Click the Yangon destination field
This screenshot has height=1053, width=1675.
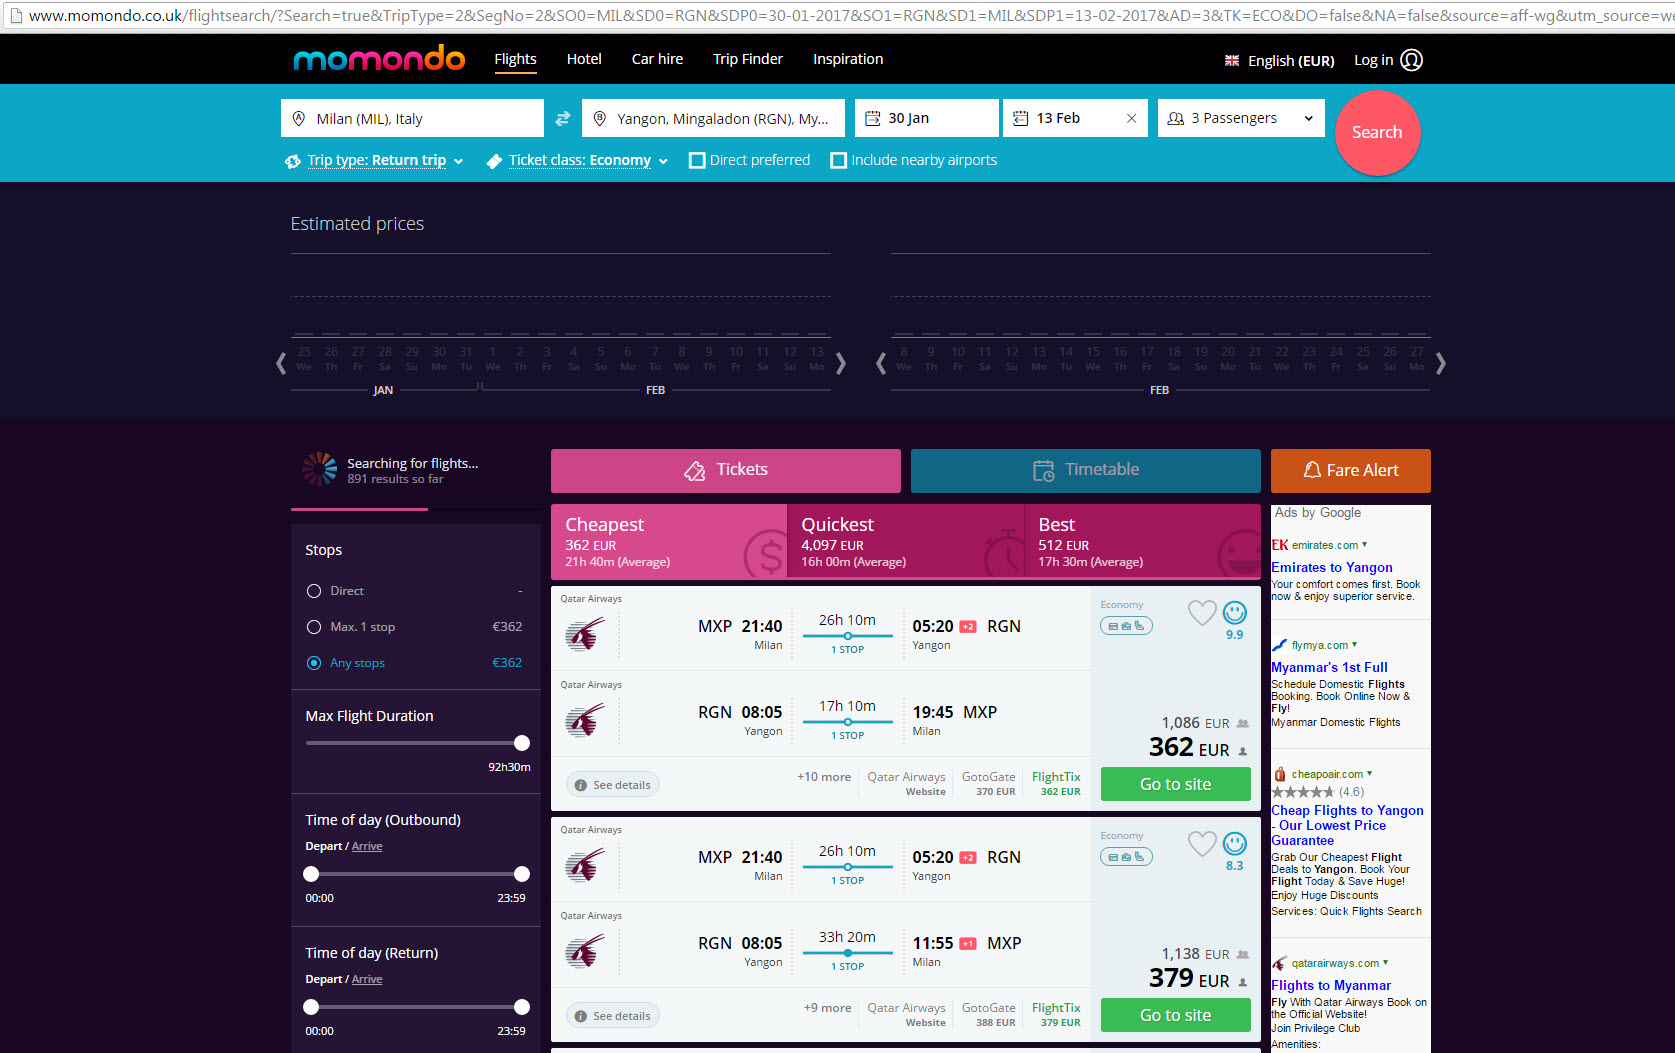713,118
